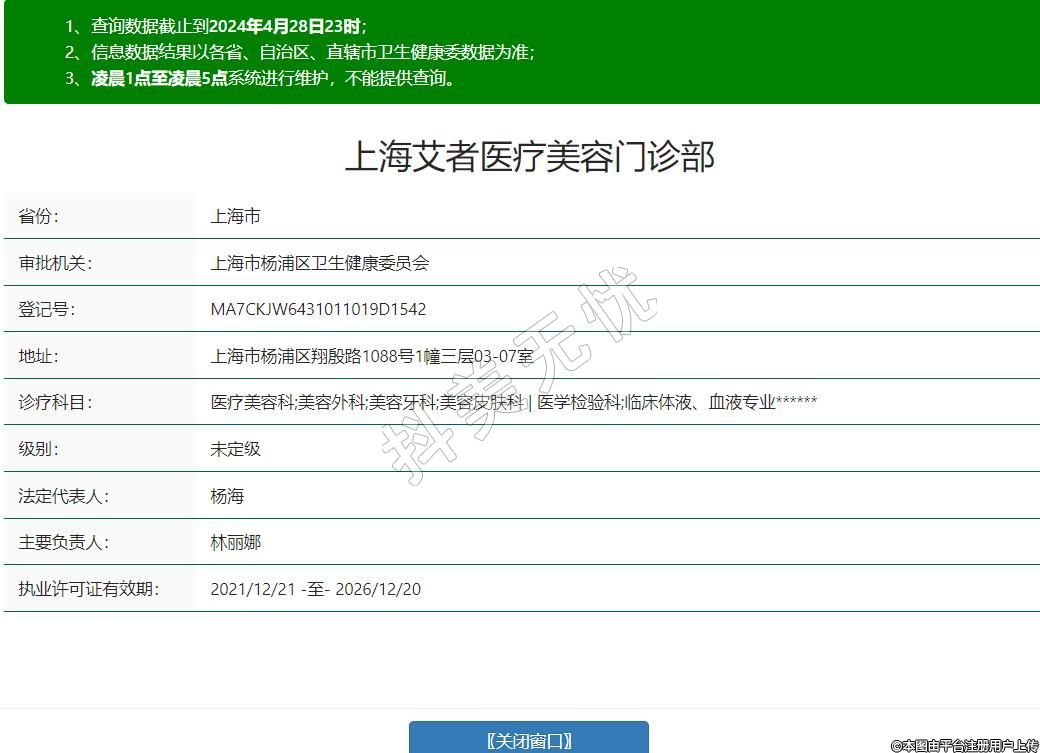This screenshot has width=1040, height=753.
Task: Select the 未定级 value
Action: click(x=235, y=449)
